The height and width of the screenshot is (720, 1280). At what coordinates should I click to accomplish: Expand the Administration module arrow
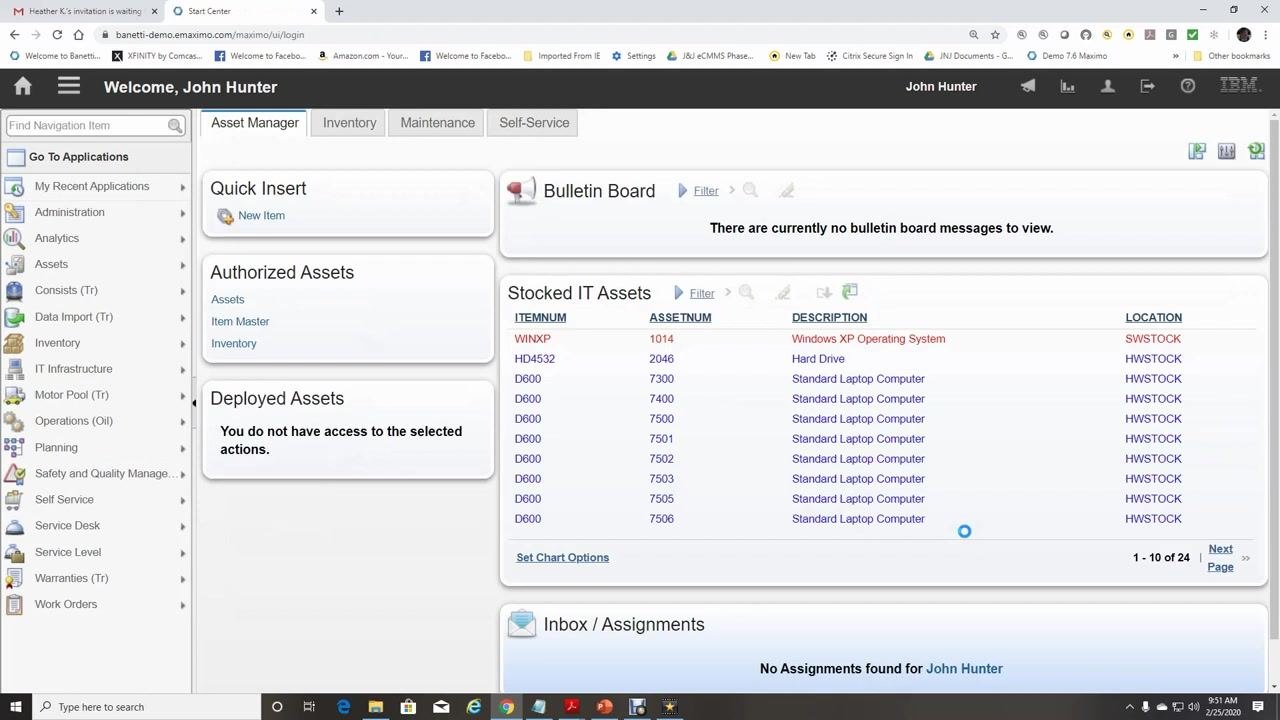click(x=183, y=213)
